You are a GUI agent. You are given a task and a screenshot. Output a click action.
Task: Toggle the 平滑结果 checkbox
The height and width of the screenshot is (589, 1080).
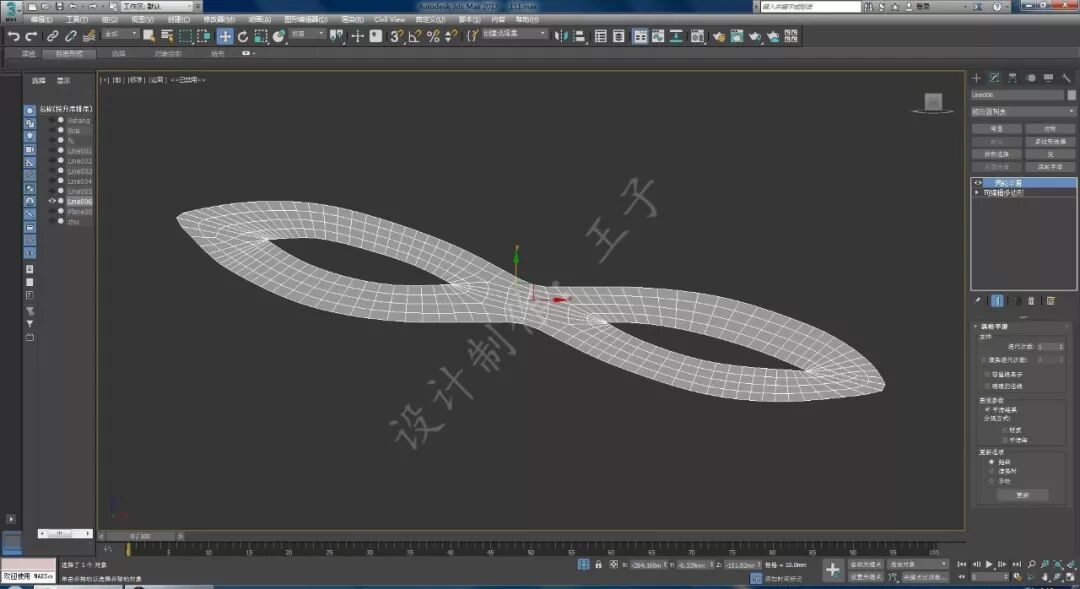pos(987,409)
